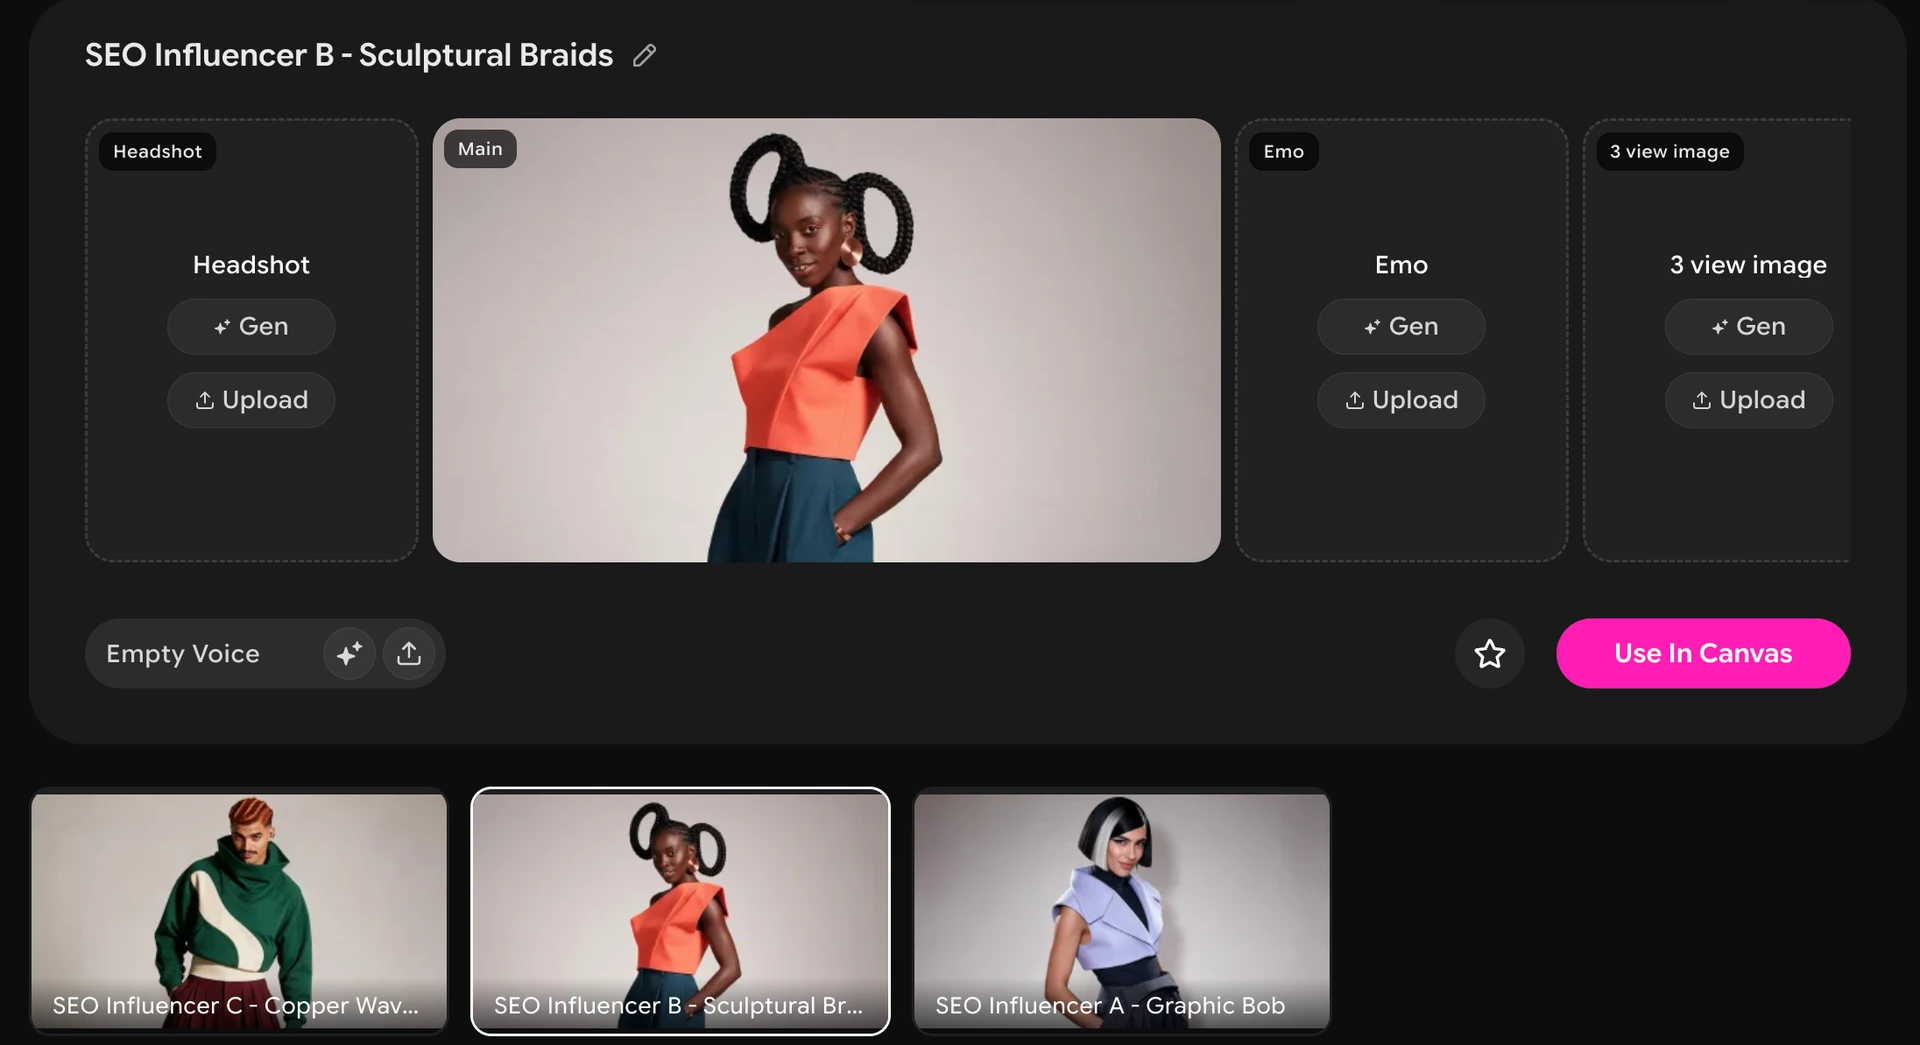Upload a voice file using the upload icon
Image resolution: width=1920 pixels, height=1045 pixels.
tap(409, 654)
